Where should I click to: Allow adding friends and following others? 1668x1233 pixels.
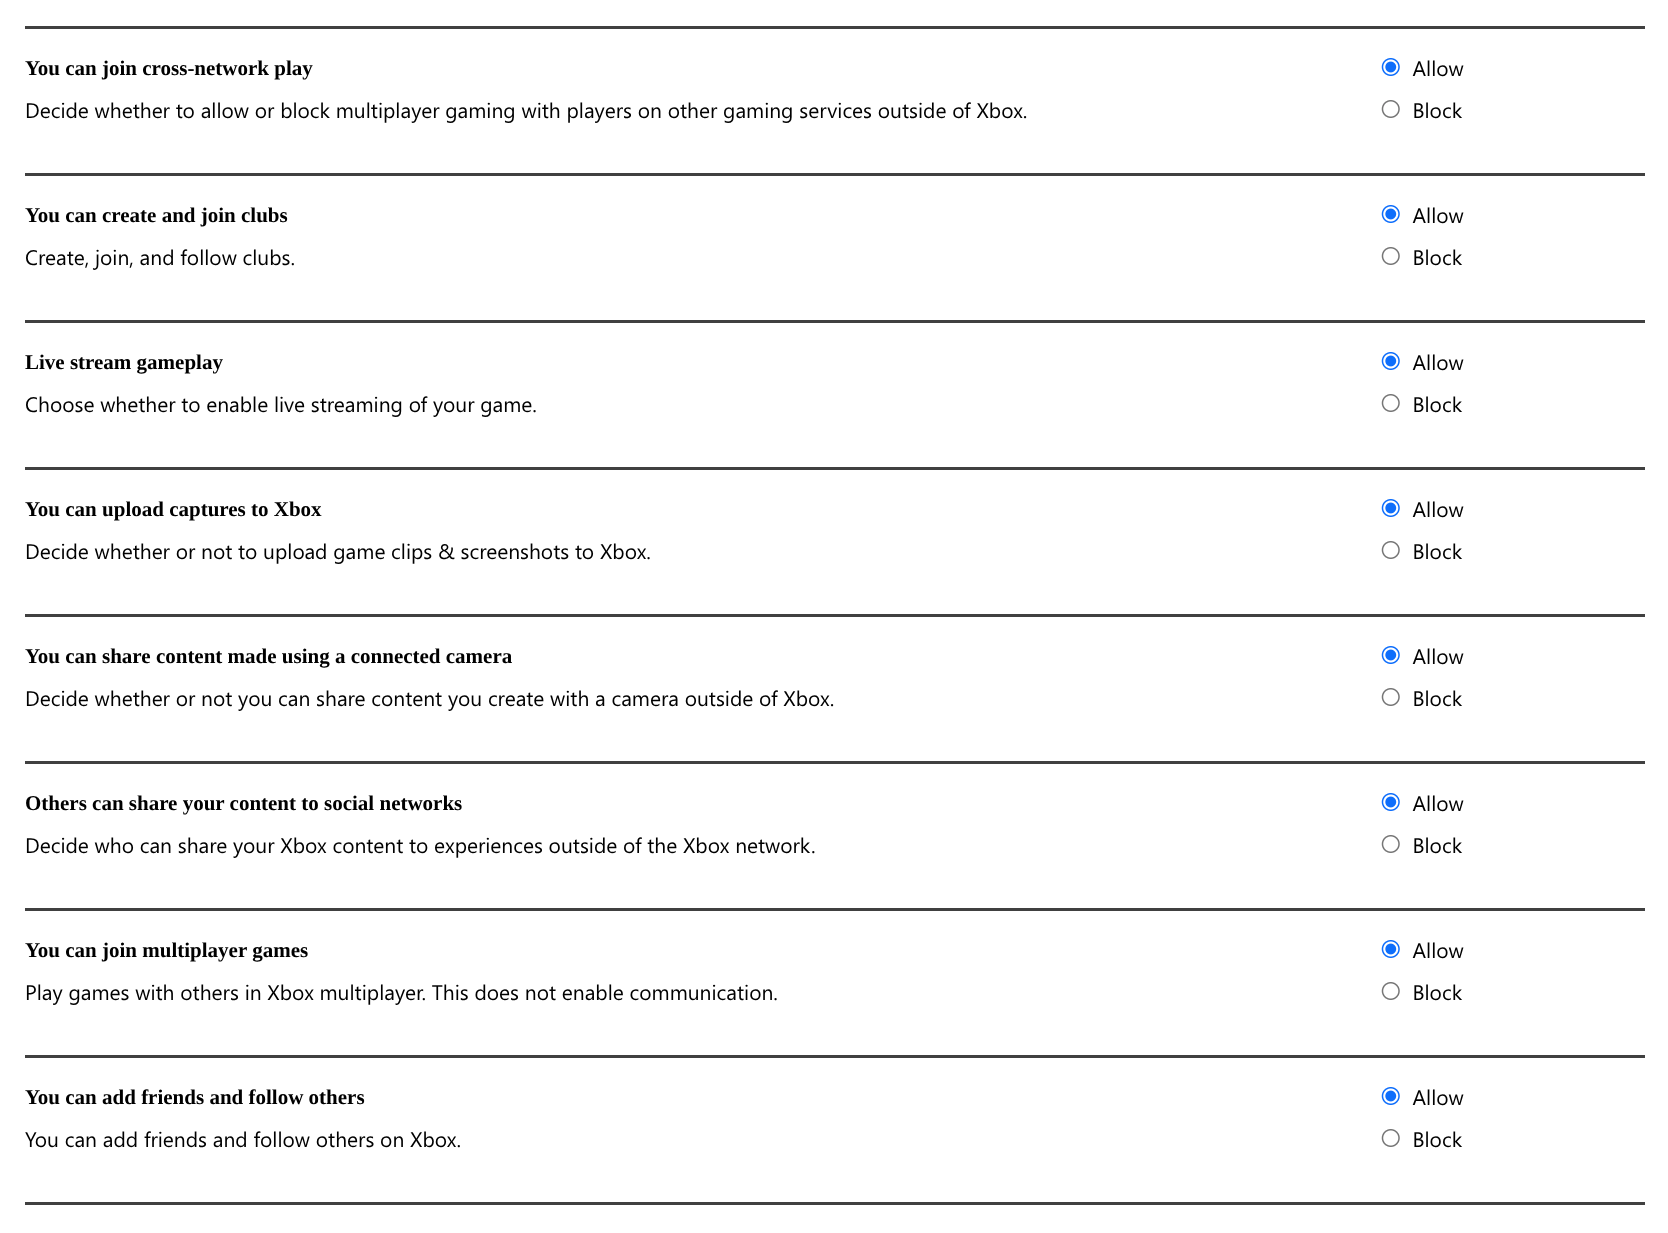tap(1390, 1097)
